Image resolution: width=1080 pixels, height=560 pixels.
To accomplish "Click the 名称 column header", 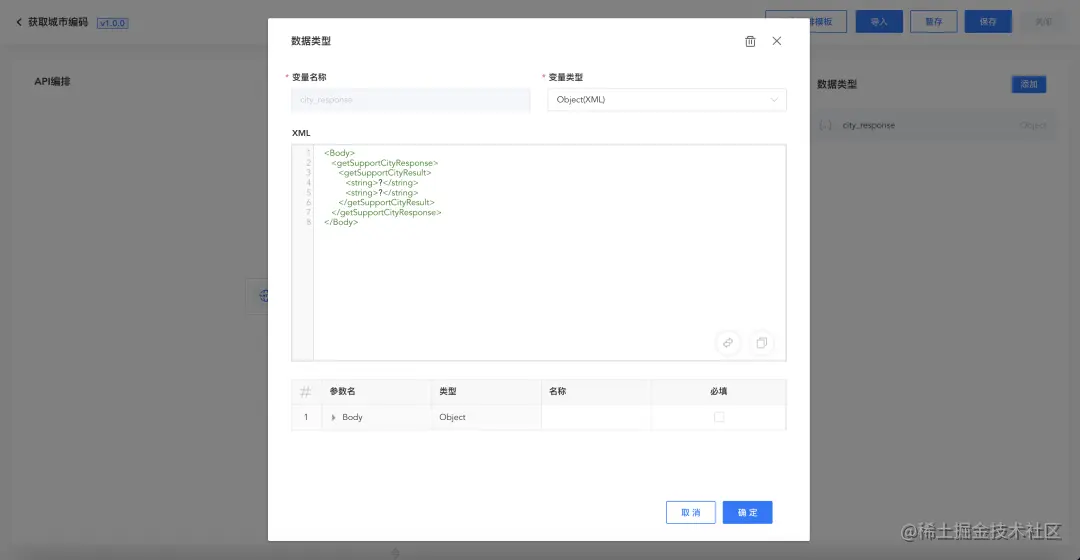I will tap(596, 391).
